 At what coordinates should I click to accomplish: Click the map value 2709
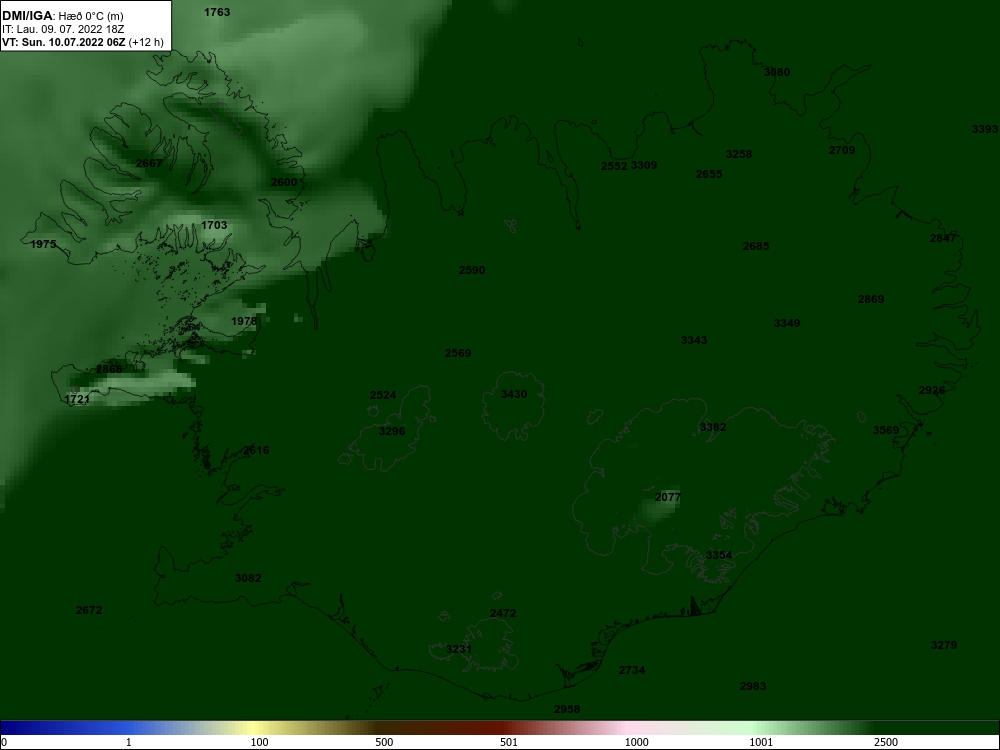(842, 151)
